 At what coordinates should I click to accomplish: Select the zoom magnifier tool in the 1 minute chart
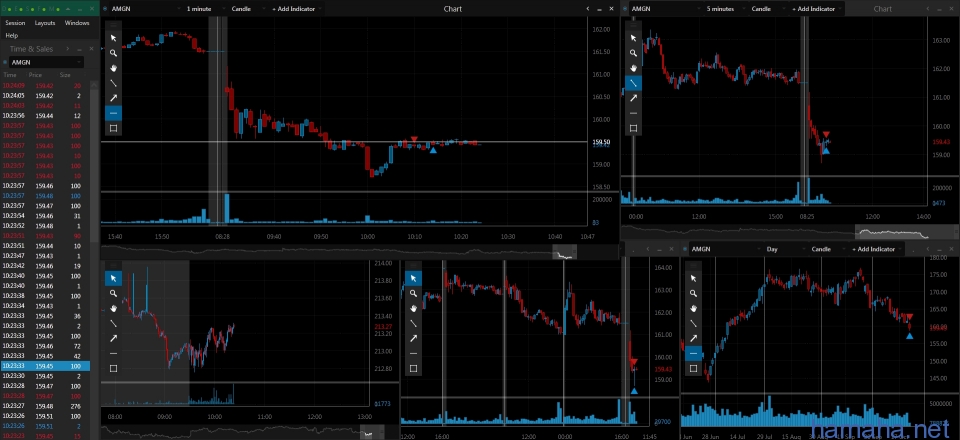[113, 53]
